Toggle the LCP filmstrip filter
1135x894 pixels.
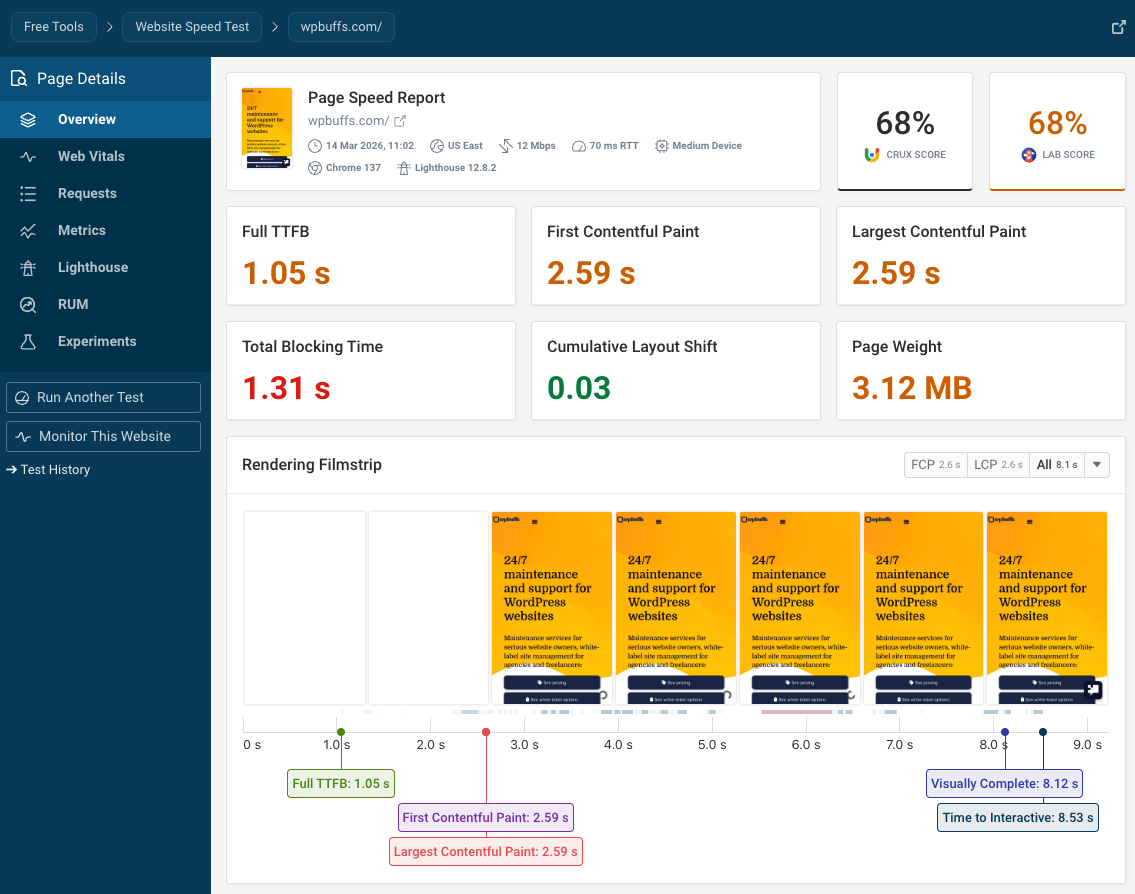pyautogui.click(x=997, y=464)
